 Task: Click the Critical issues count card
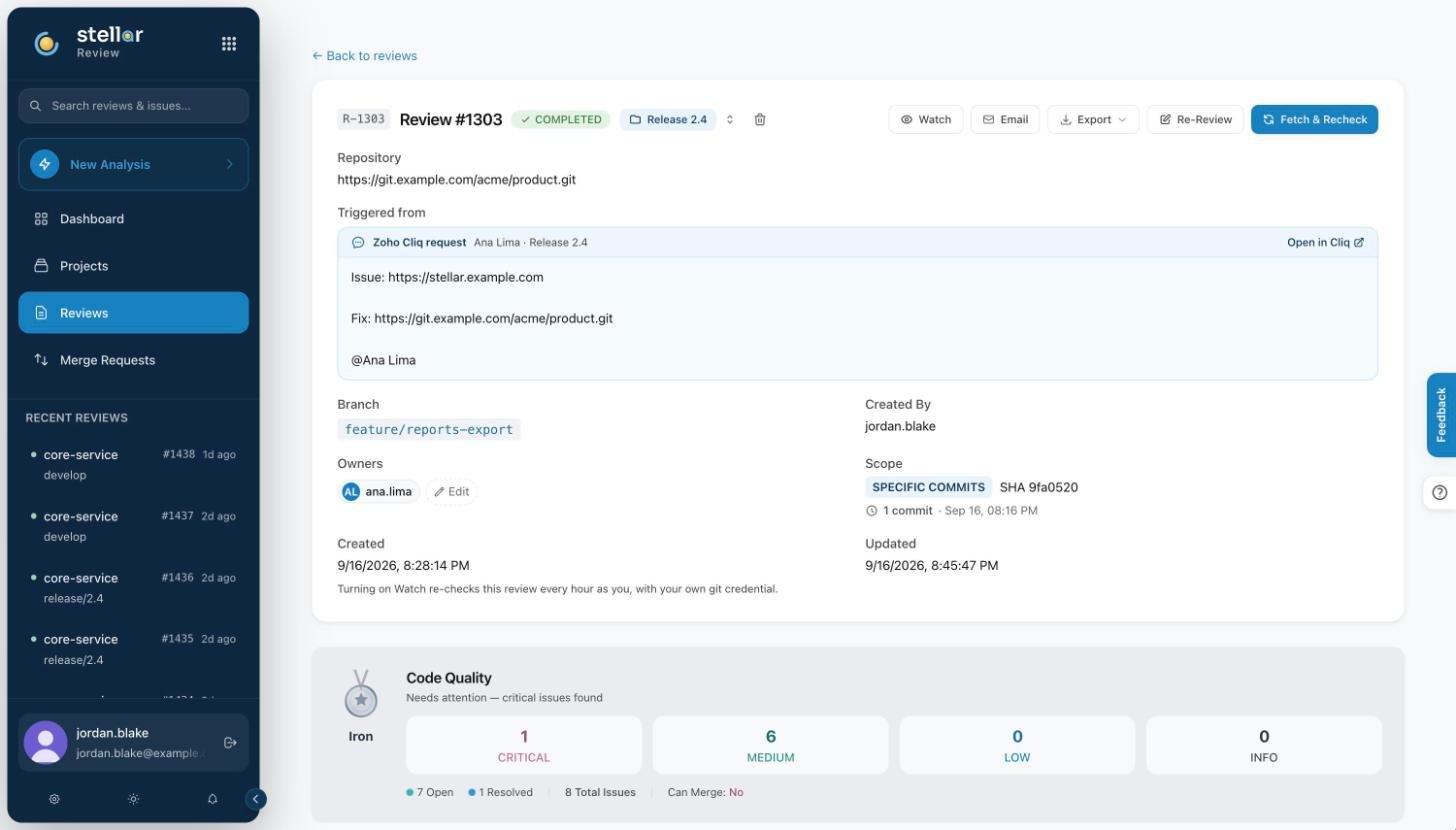click(524, 745)
